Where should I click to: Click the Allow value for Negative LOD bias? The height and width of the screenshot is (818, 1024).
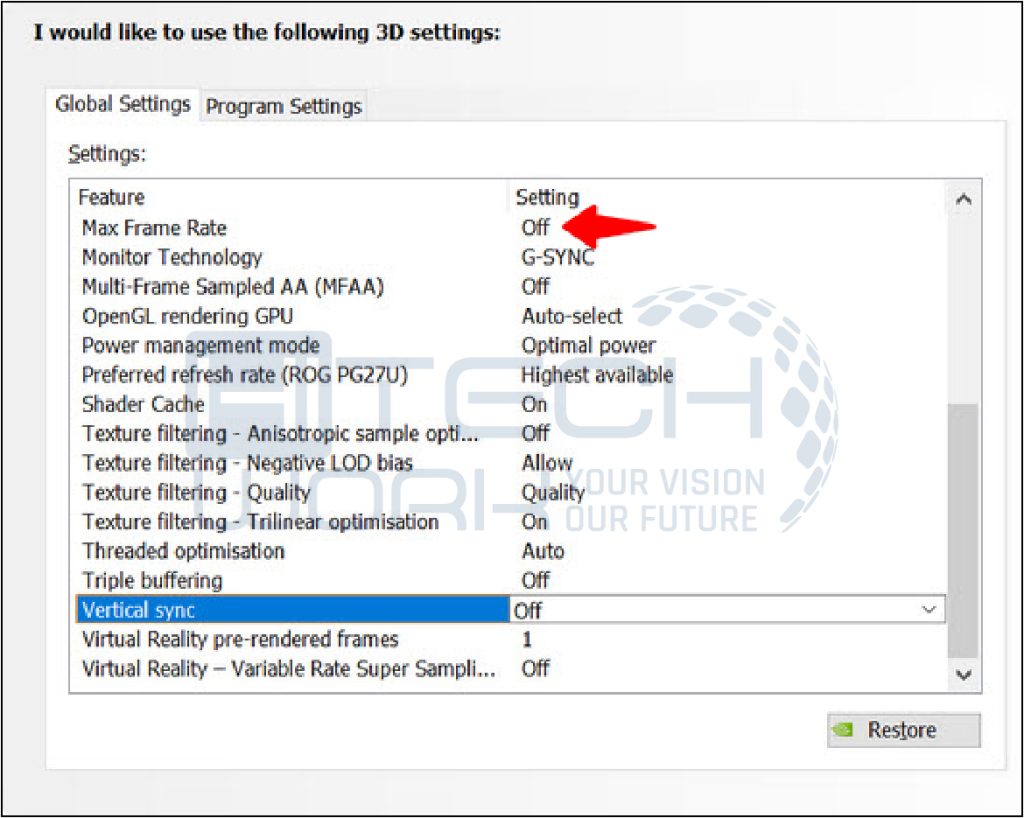547,463
